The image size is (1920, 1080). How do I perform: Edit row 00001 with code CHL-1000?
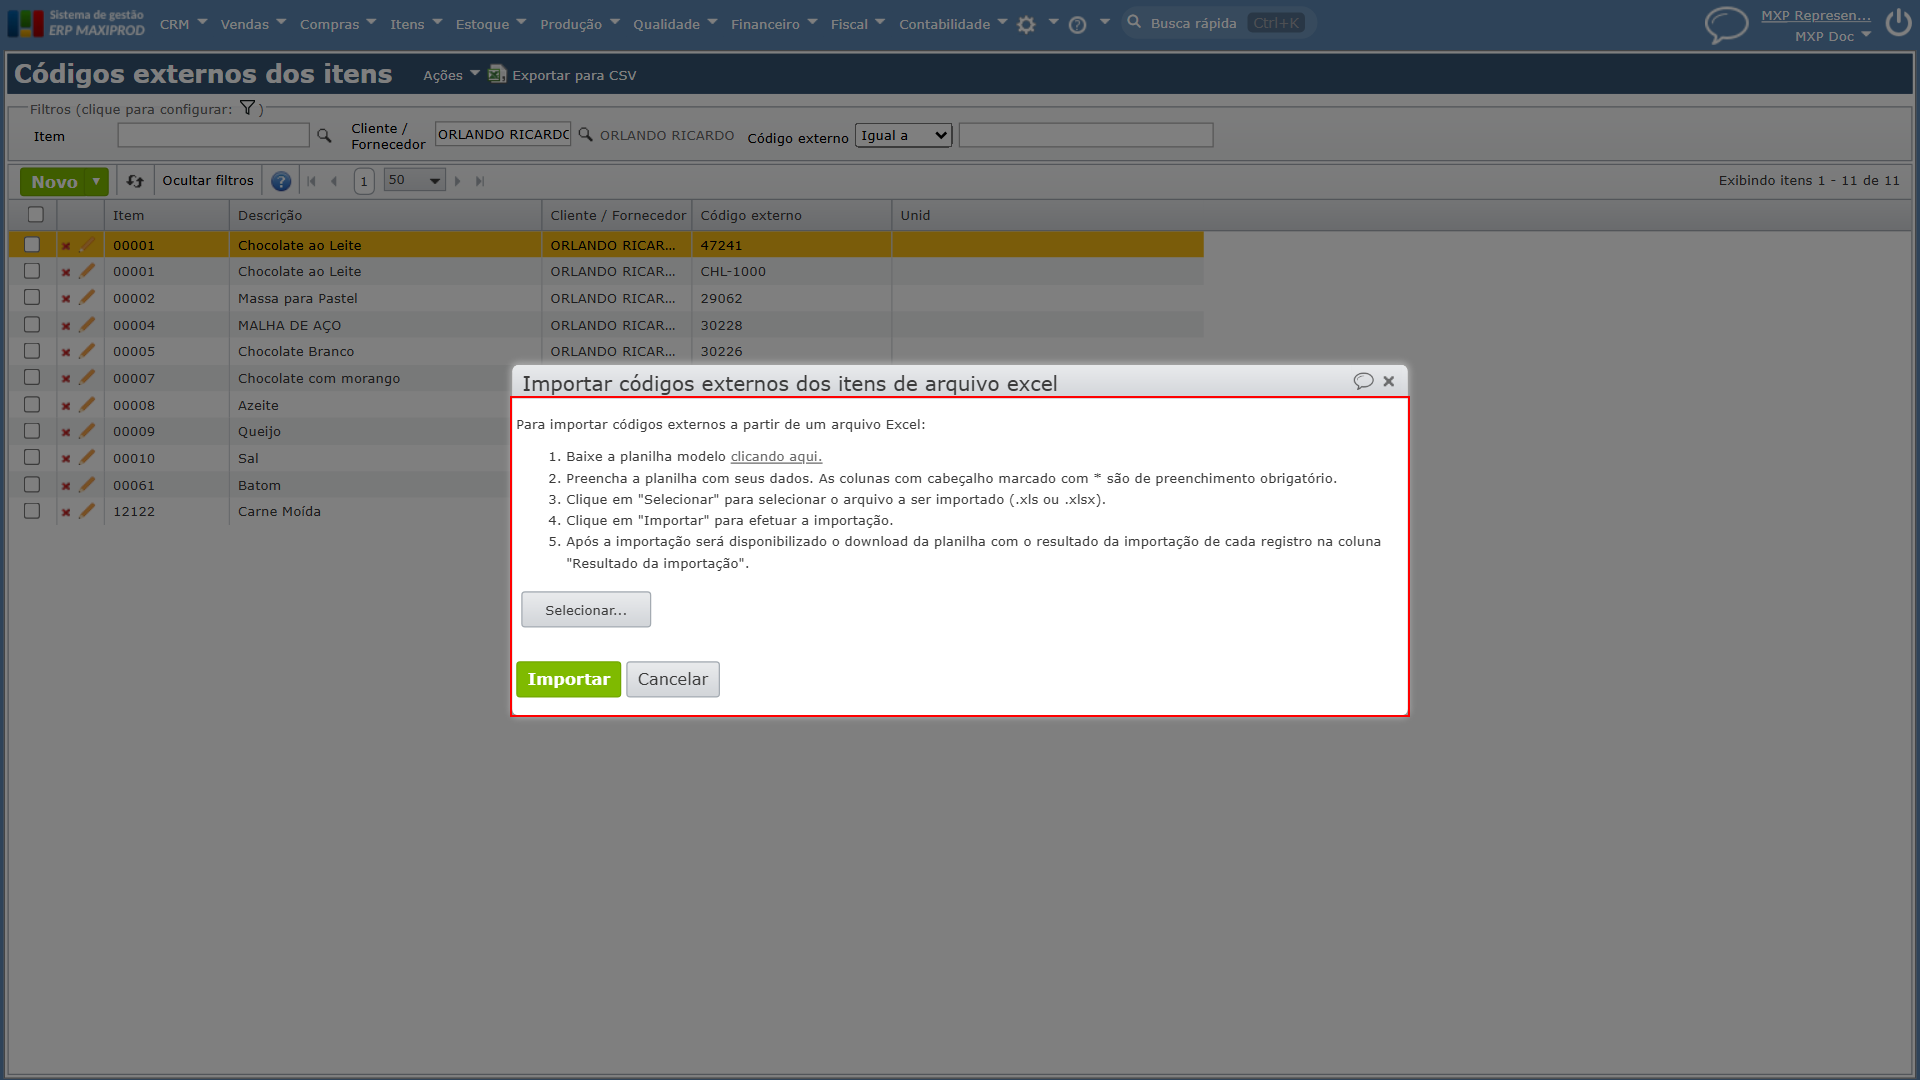click(88, 271)
